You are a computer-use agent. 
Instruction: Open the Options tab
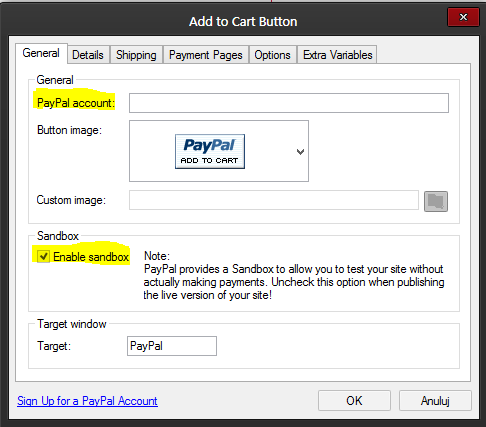[x=273, y=55]
